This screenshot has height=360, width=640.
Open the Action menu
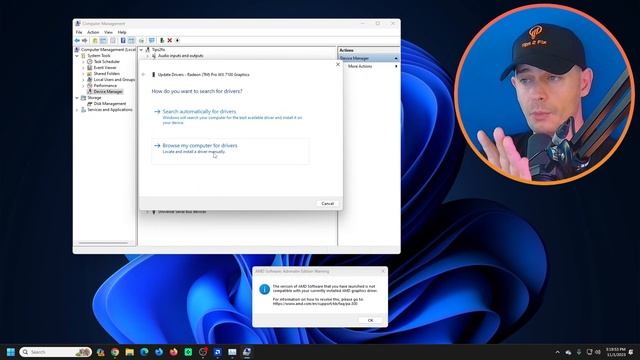[x=93, y=32]
